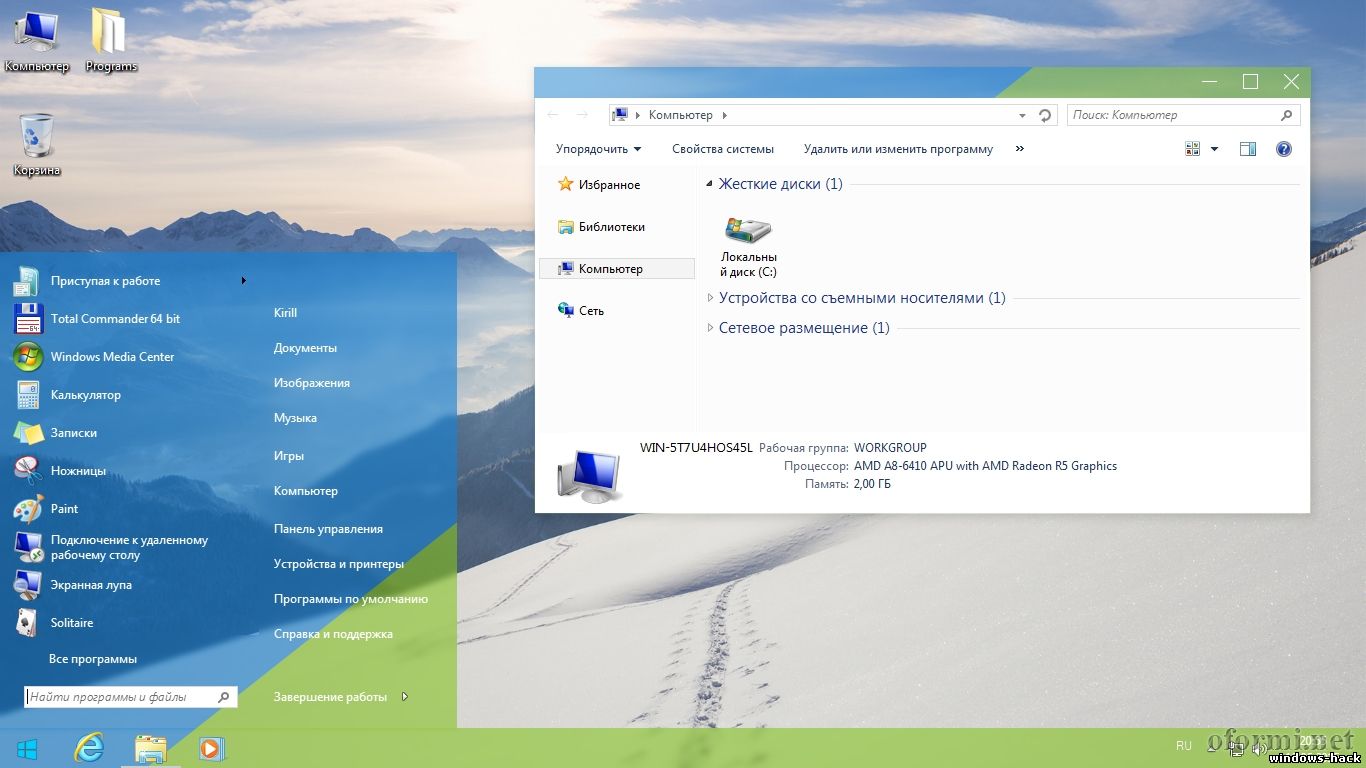Screen dimensions: 1366x768
Task: Click the Завершение работы button
Action: pos(330,697)
